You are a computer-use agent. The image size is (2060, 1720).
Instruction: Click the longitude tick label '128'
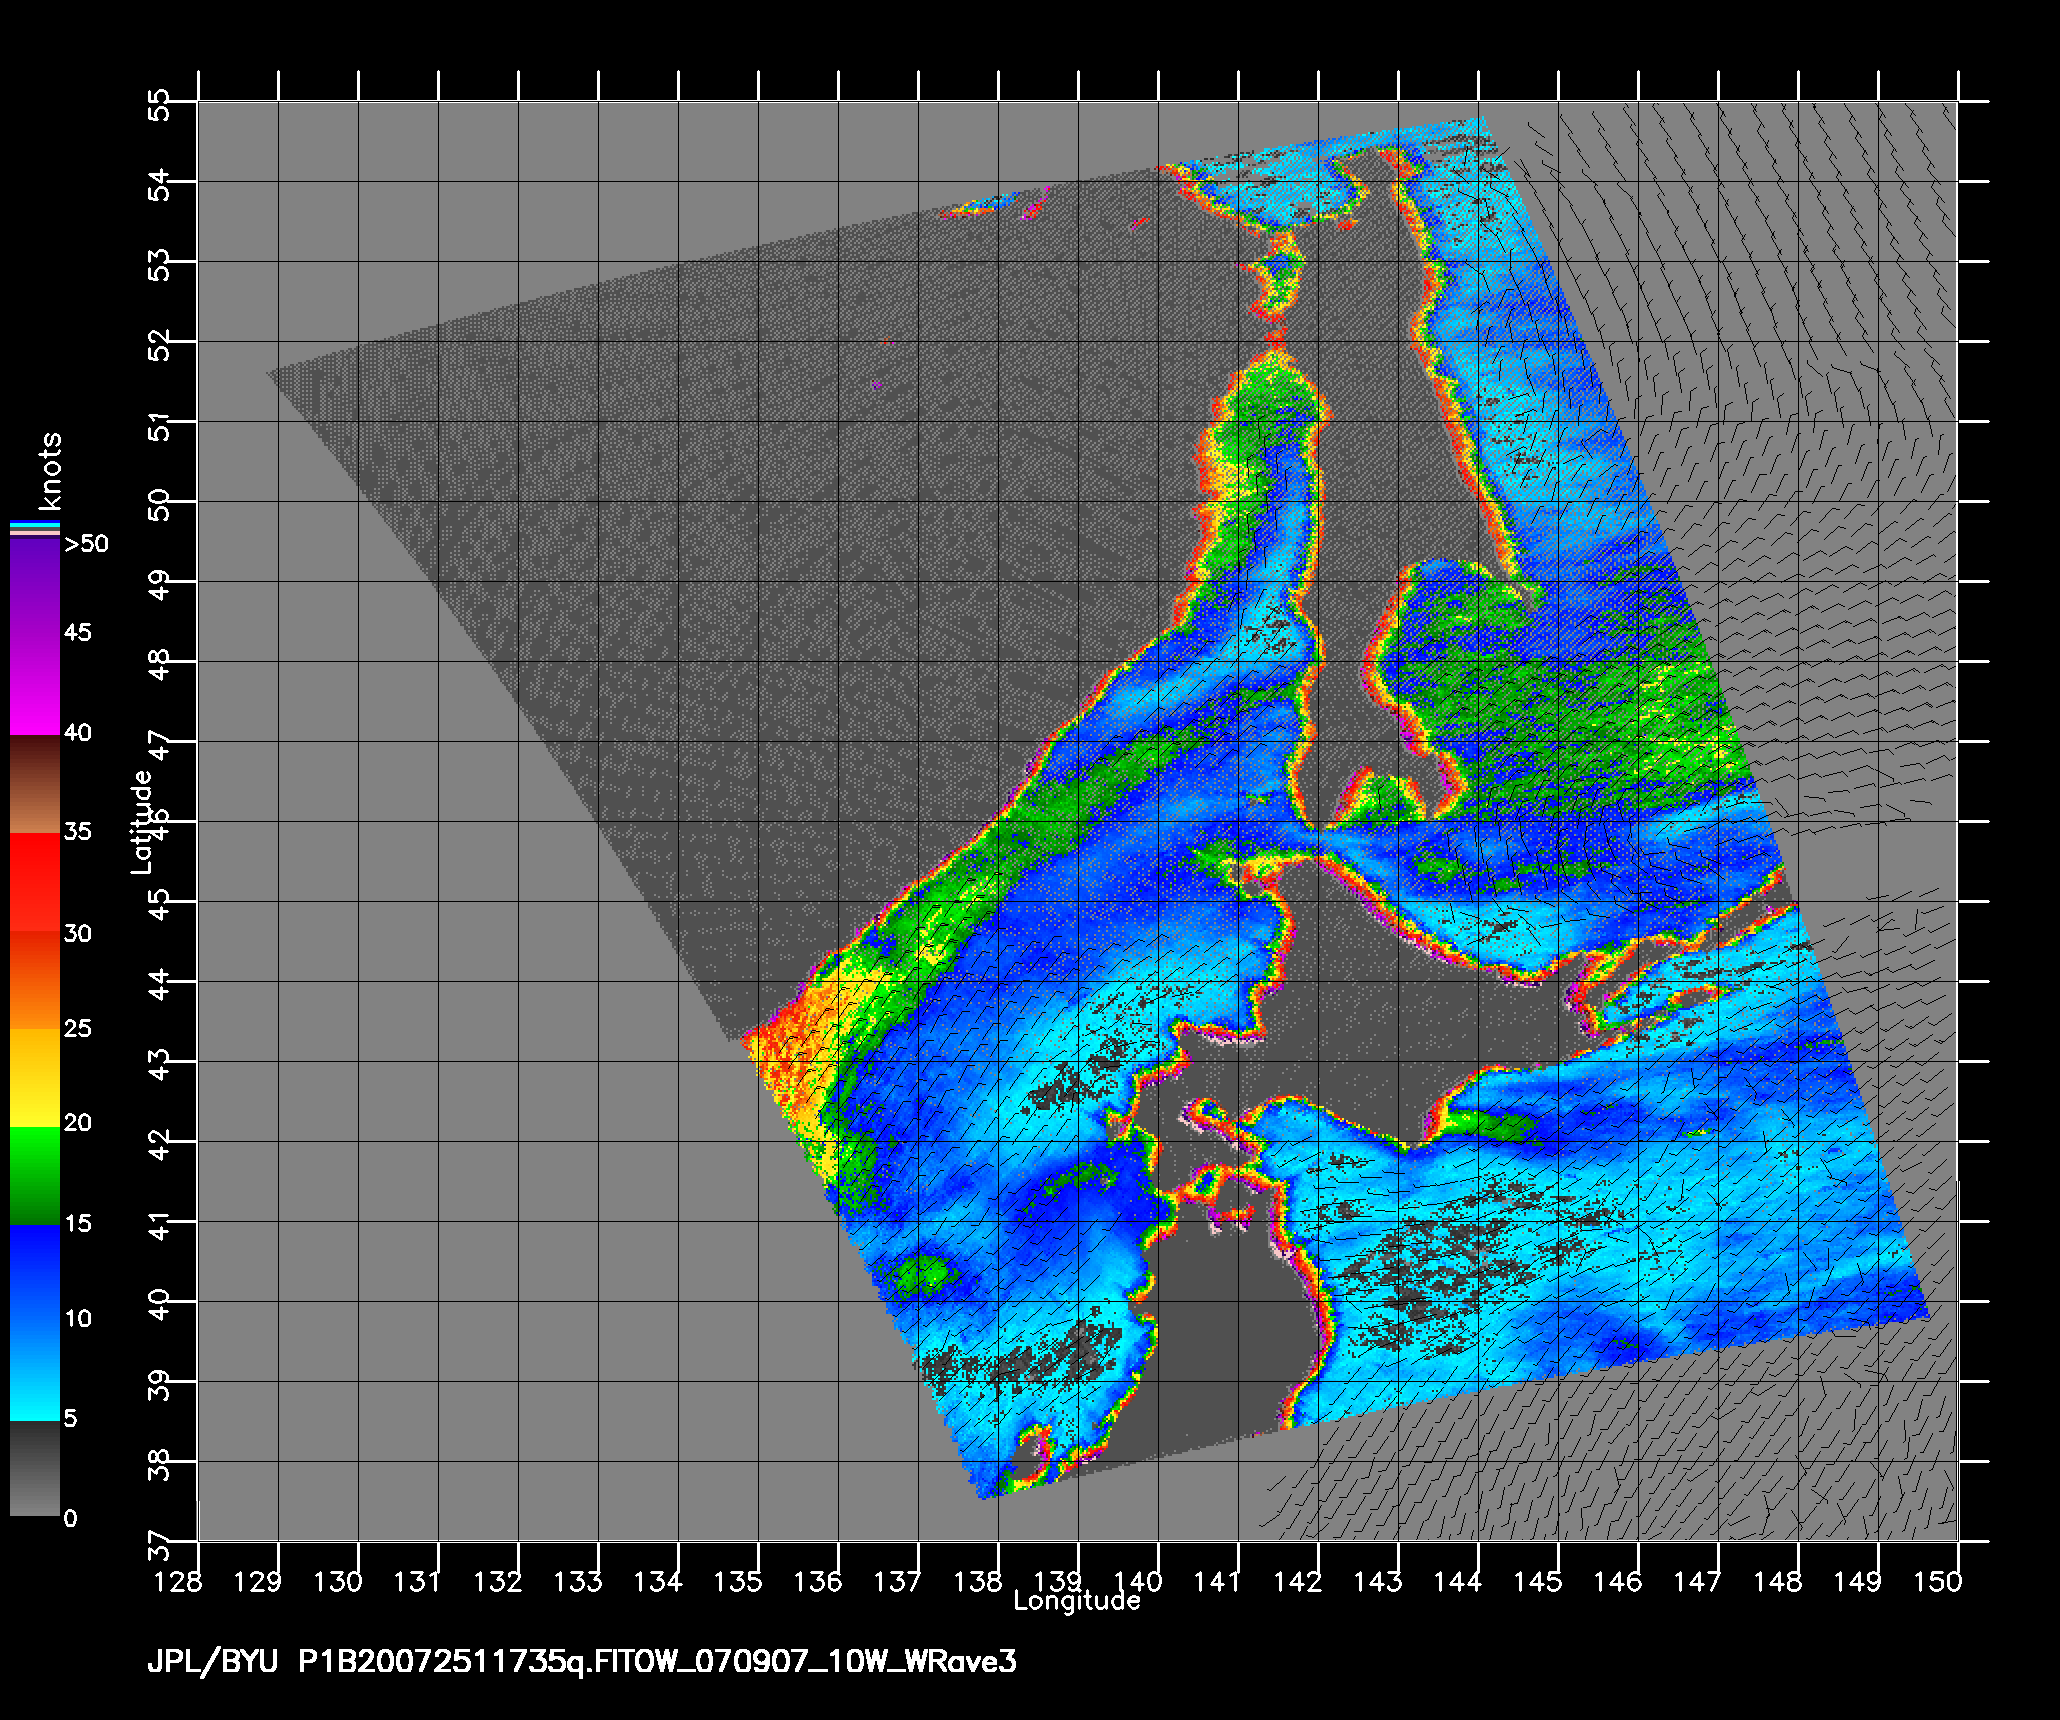coord(177,1581)
